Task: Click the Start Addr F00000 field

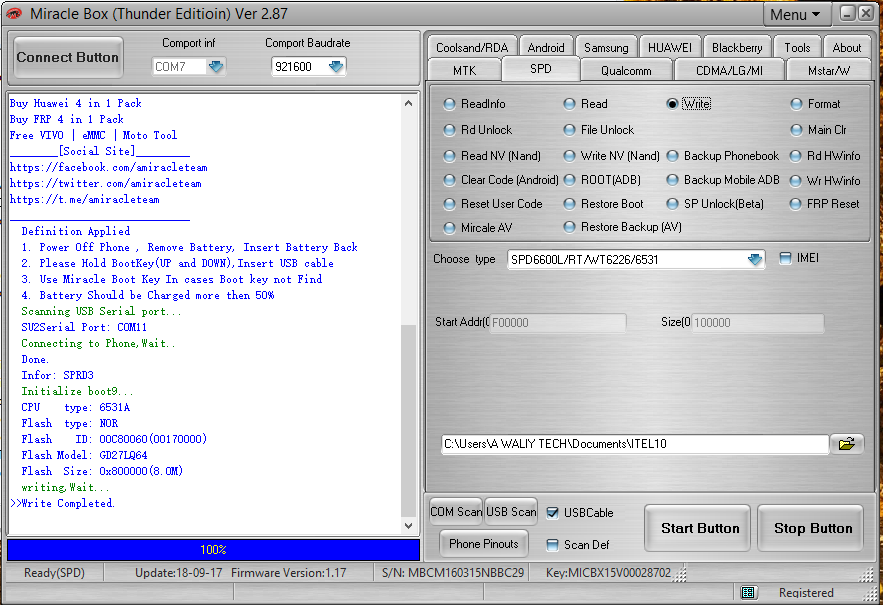Action: click(558, 323)
